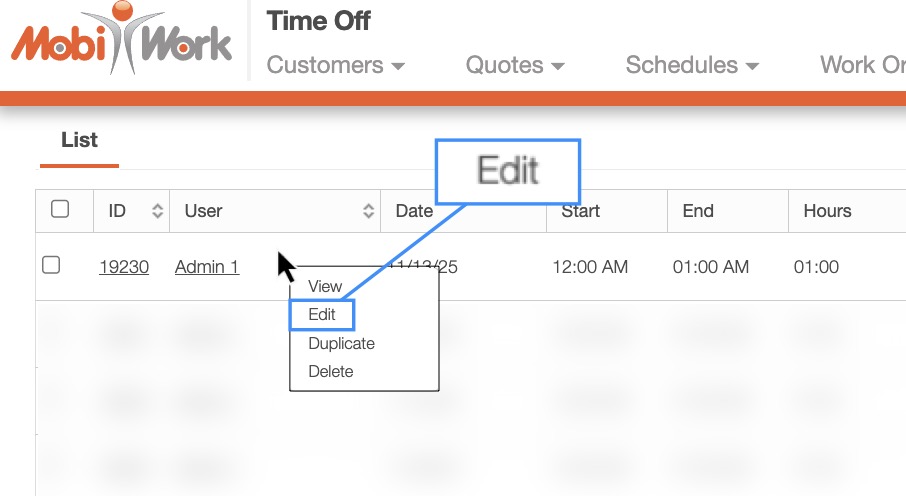Sort the list by User column arrows
The width and height of the screenshot is (906, 496).
368,211
